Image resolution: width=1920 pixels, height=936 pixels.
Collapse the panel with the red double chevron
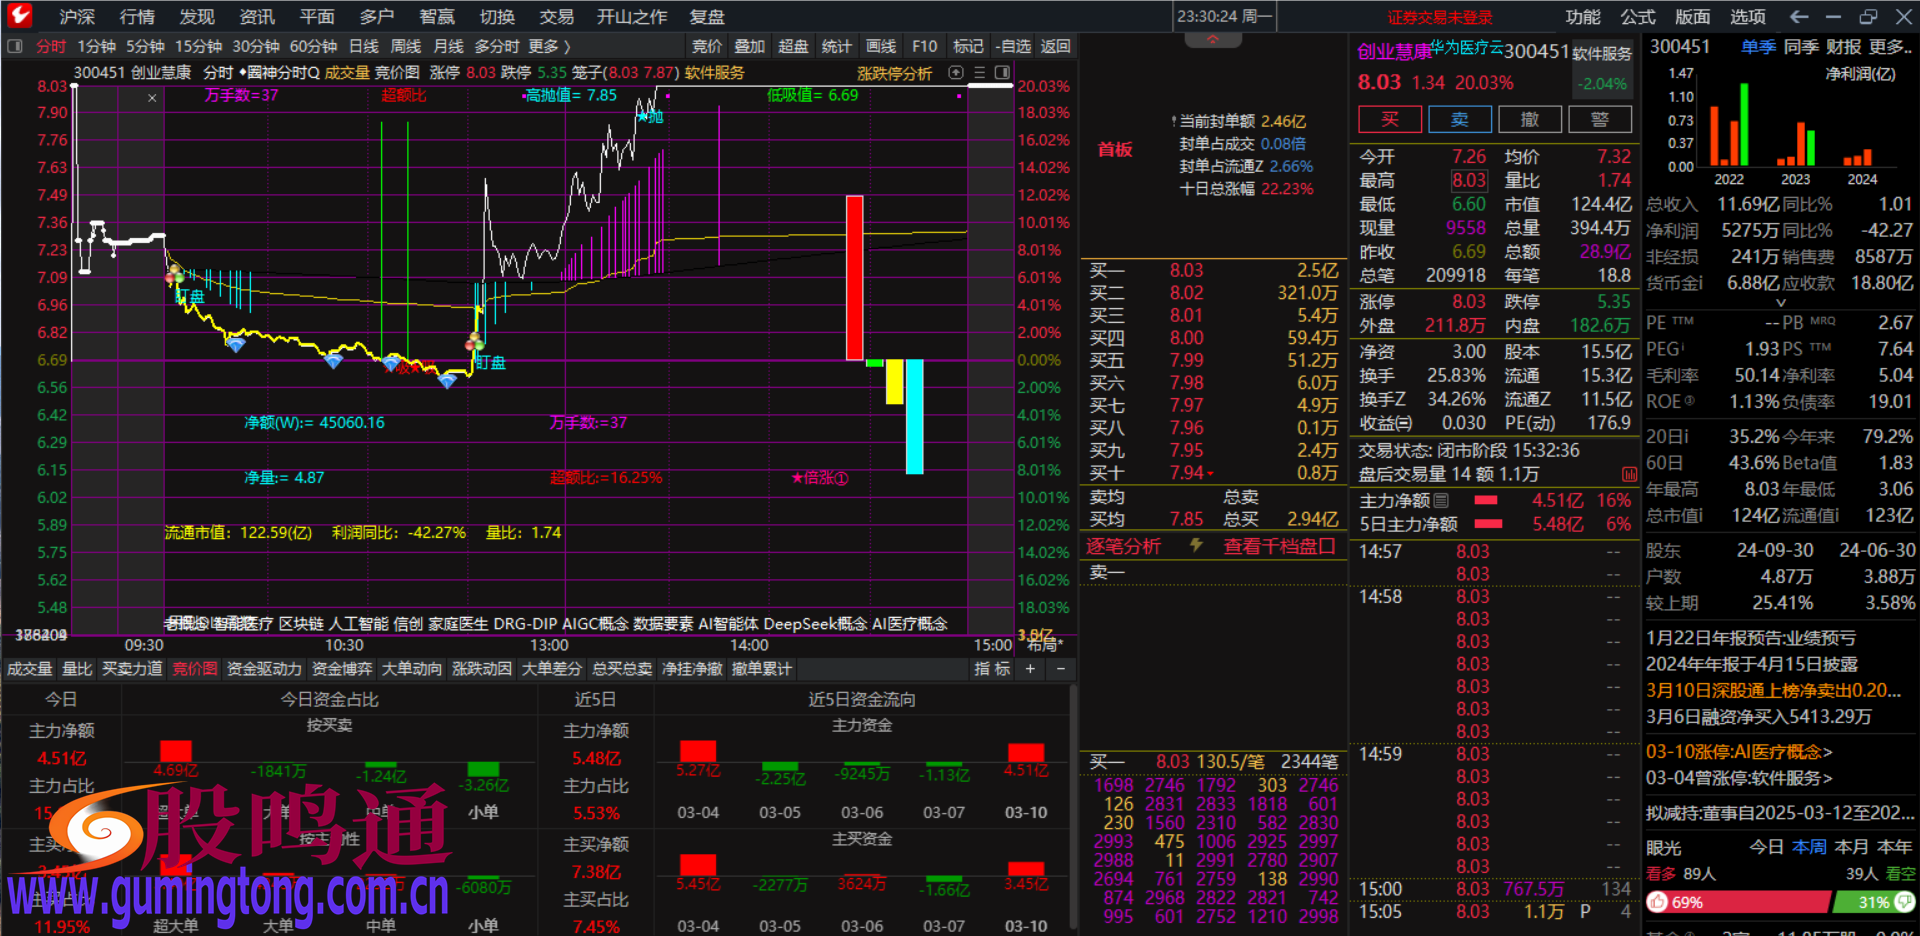[x=1212, y=40]
